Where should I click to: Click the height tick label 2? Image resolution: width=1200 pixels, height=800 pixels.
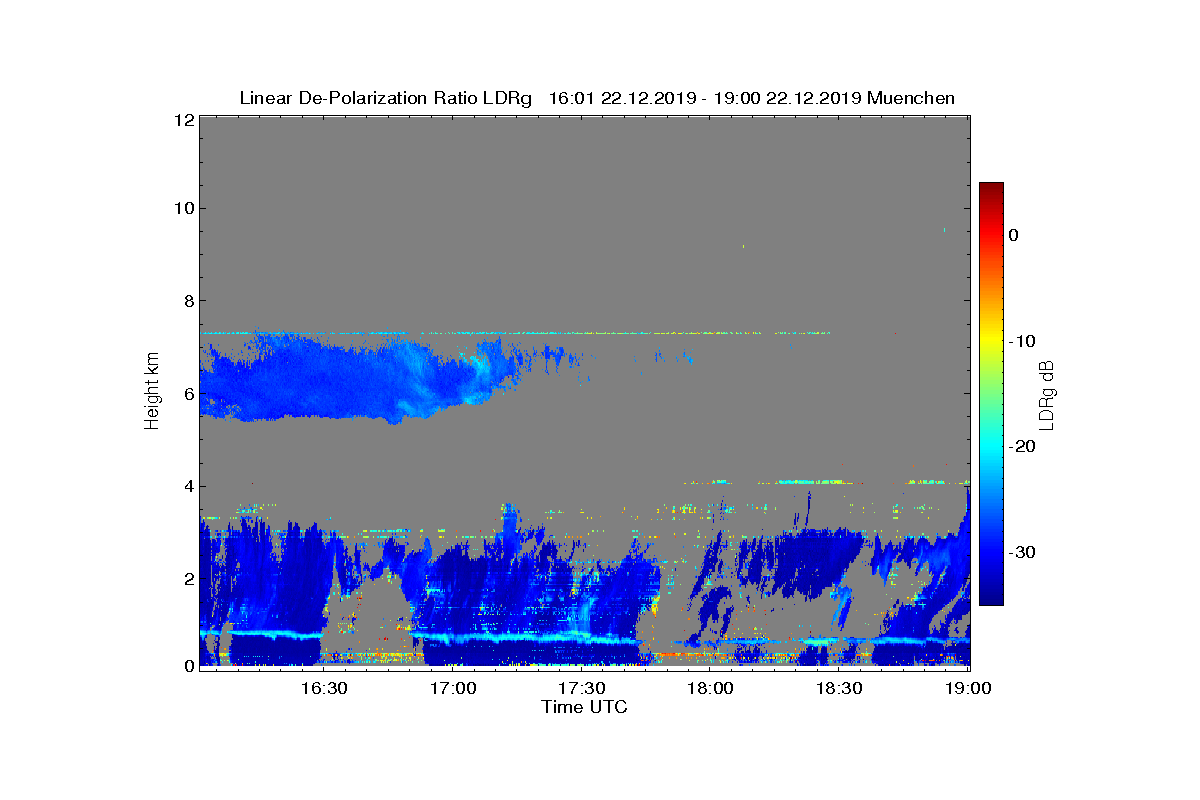[187, 579]
